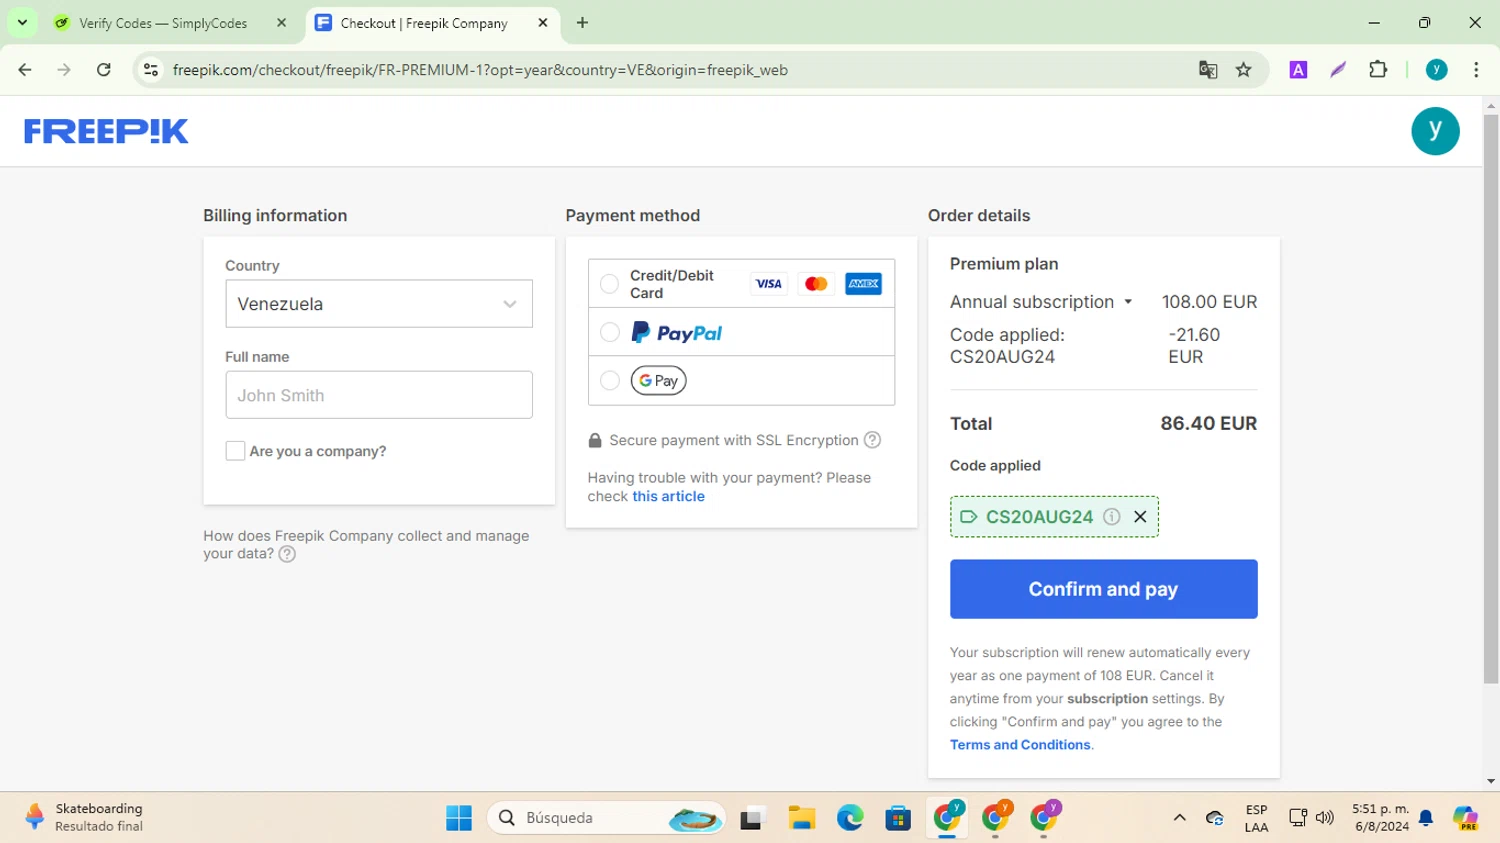Launch Microsoft Edge from the taskbar
The image size is (1500, 843).
click(850, 818)
